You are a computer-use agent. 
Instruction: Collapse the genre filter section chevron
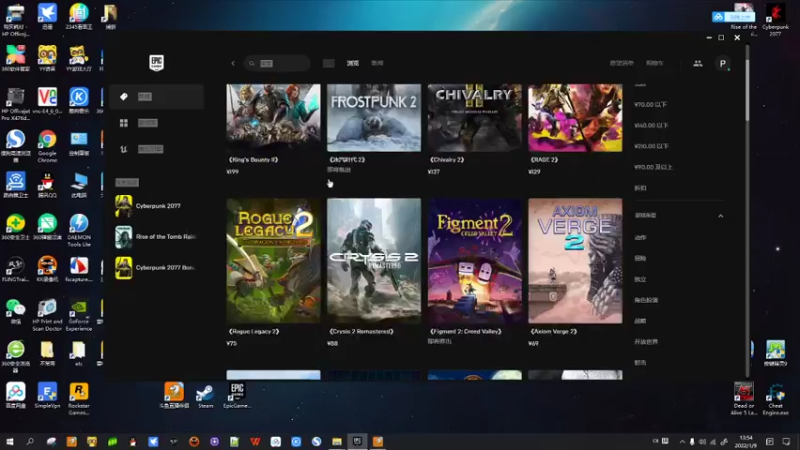click(x=720, y=216)
